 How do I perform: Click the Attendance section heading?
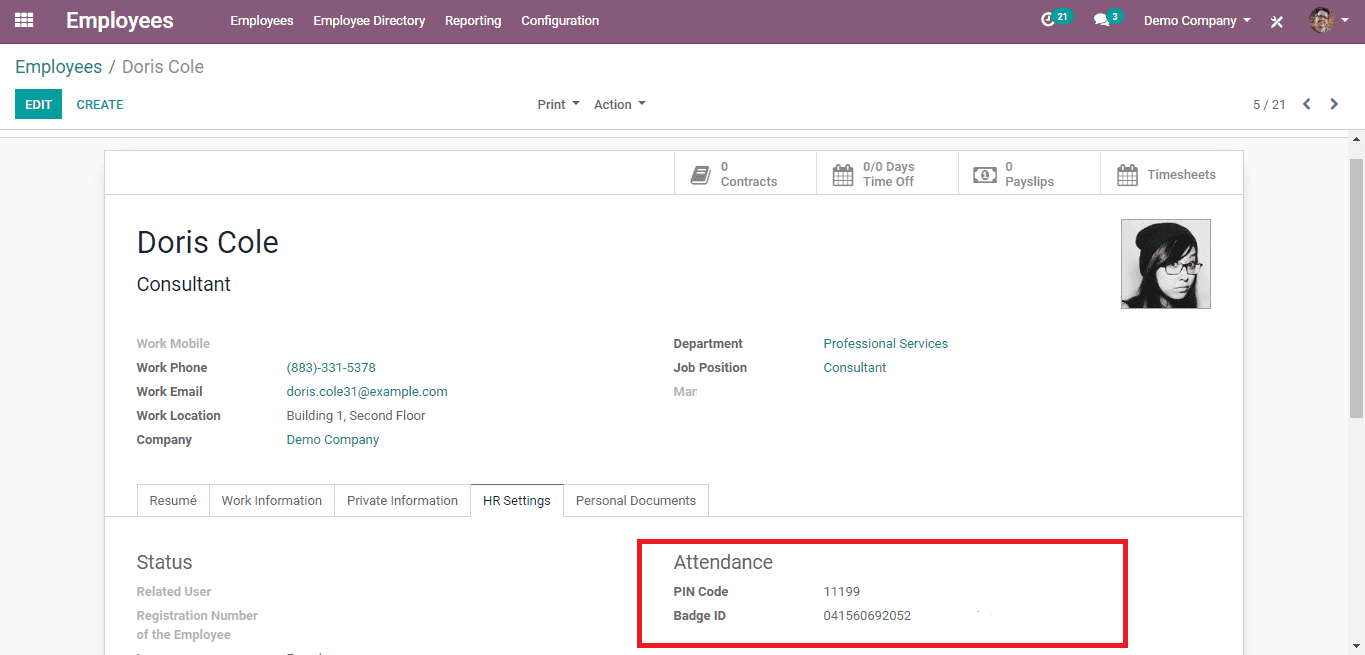pos(723,562)
